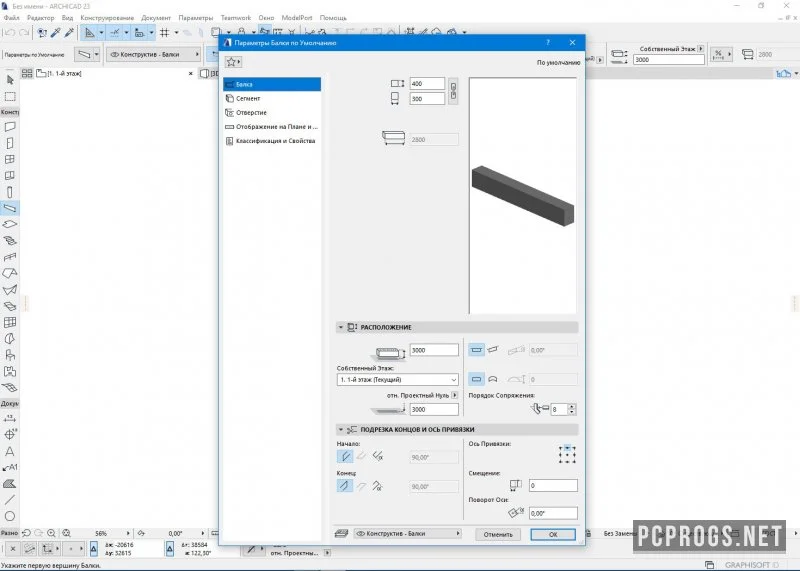Select the Stair tool in the toolbox
Screen dimensions: 800x571
click(10, 241)
